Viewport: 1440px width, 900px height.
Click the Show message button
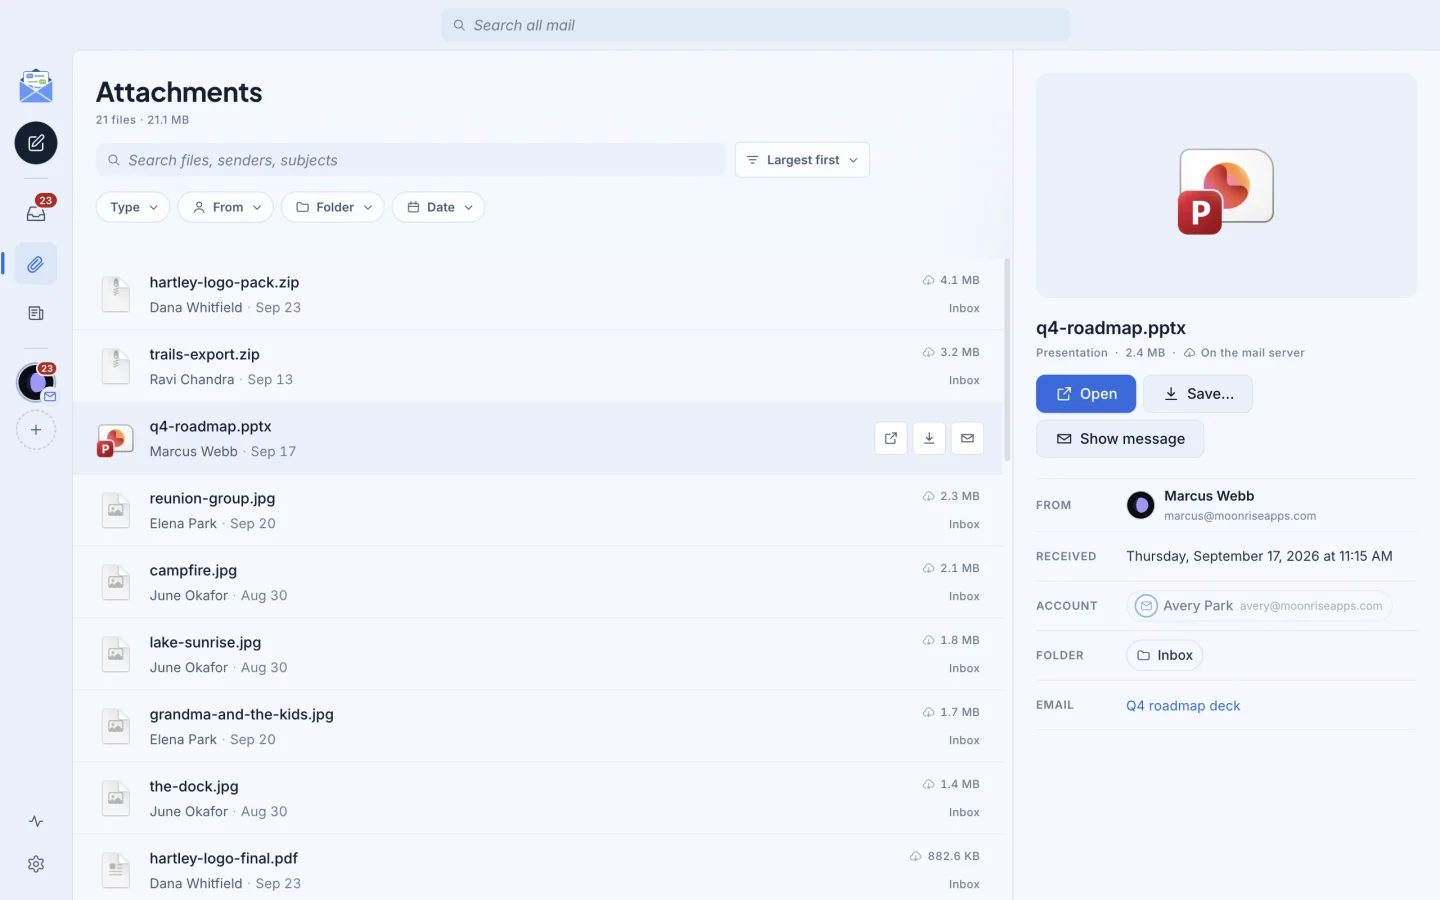click(1120, 439)
